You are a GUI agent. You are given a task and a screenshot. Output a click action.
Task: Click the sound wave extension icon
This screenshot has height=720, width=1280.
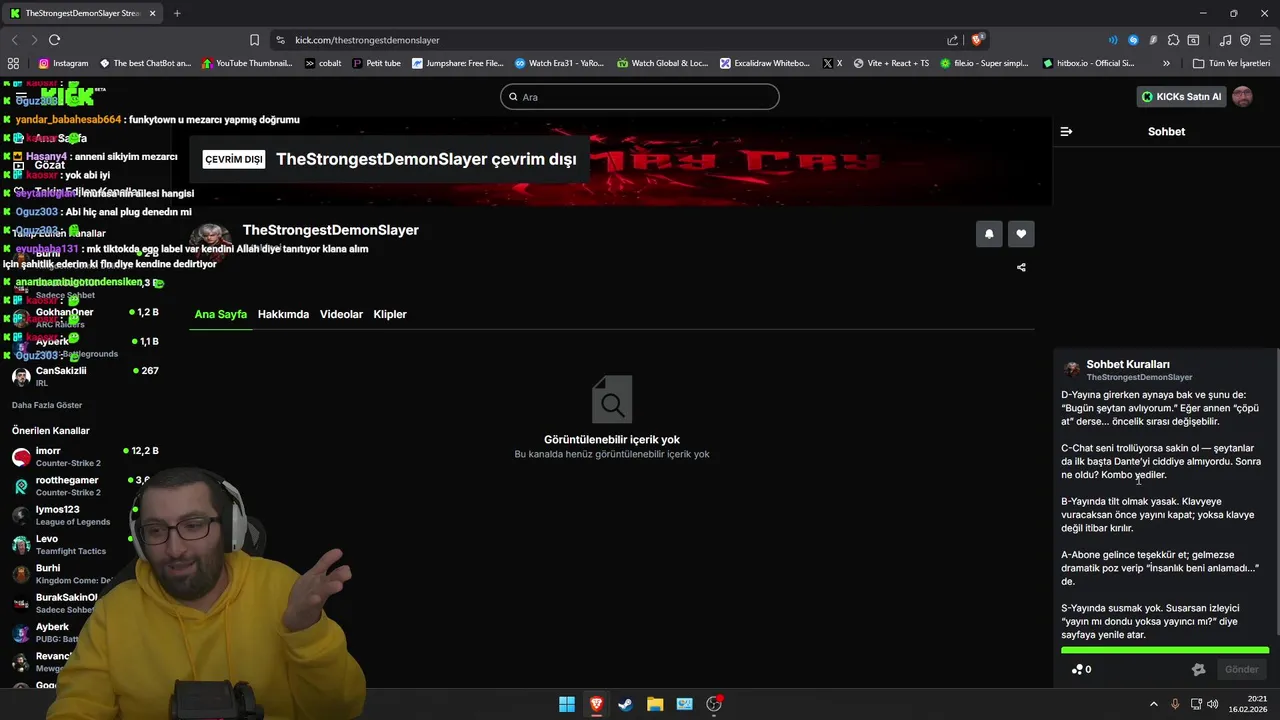point(1113,40)
